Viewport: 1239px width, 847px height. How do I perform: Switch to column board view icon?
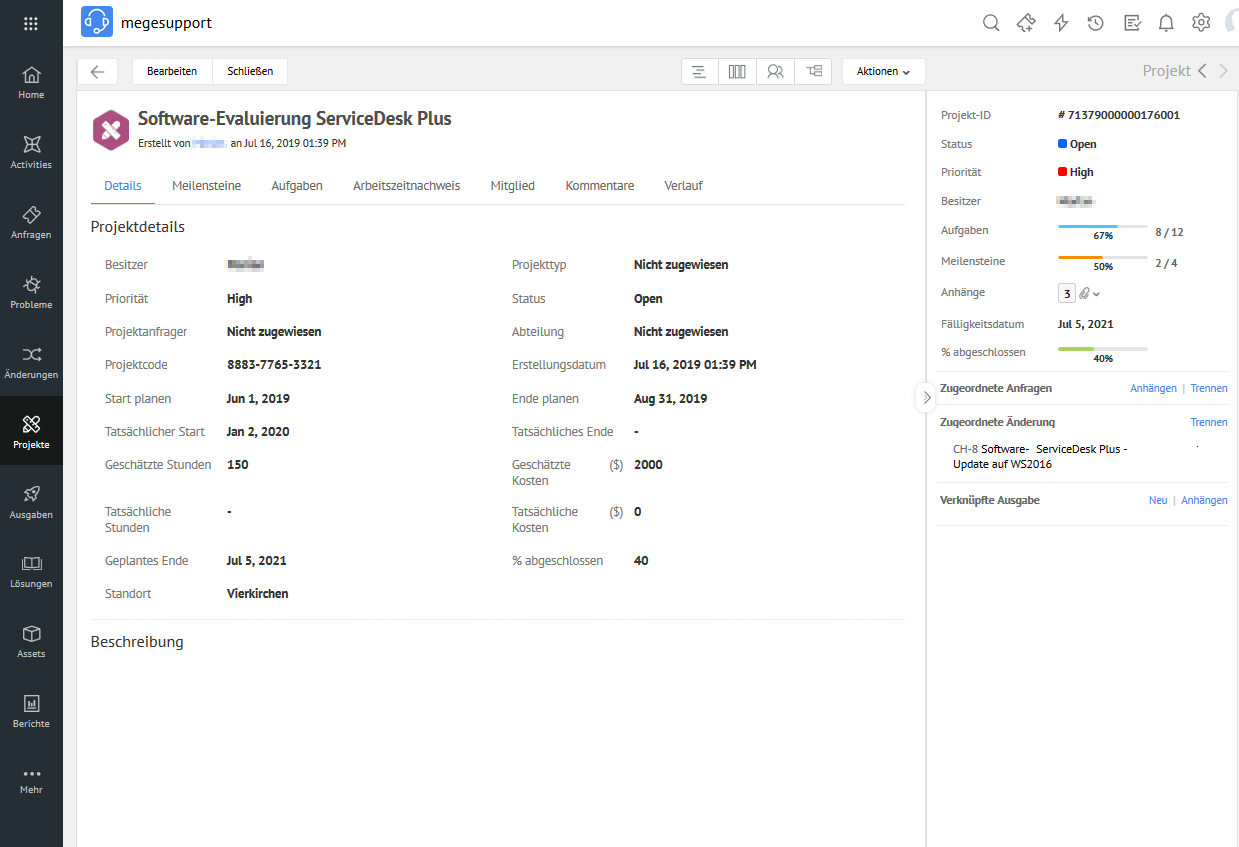click(737, 71)
